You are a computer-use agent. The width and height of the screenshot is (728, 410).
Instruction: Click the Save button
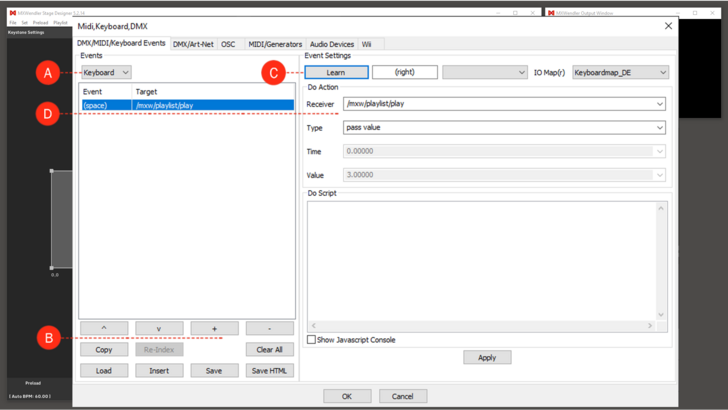[x=214, y=371]
